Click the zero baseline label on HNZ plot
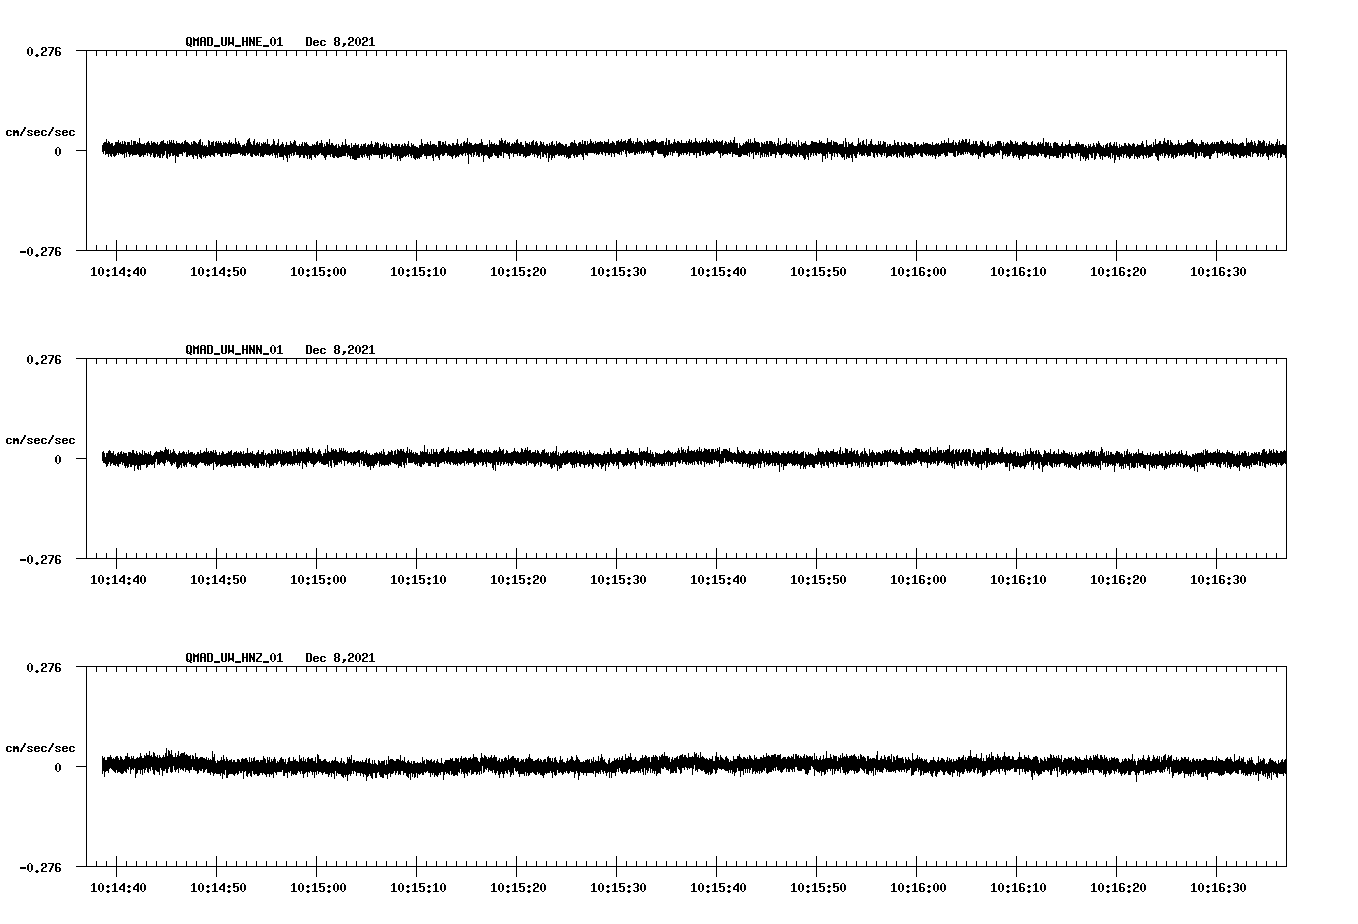 click(x=58, y=767)
